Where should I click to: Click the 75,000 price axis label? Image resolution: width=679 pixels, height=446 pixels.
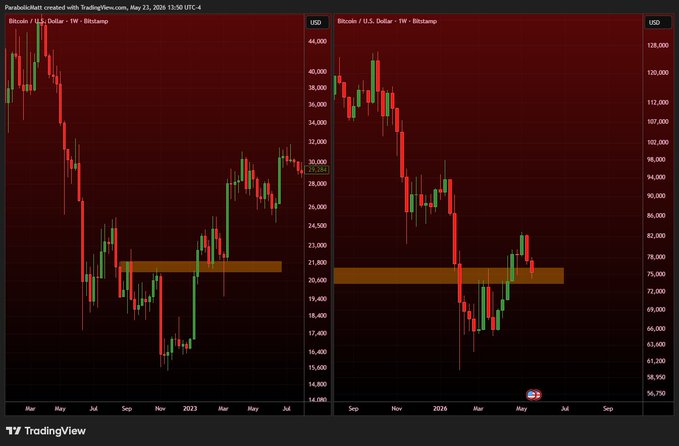point(656,274)
